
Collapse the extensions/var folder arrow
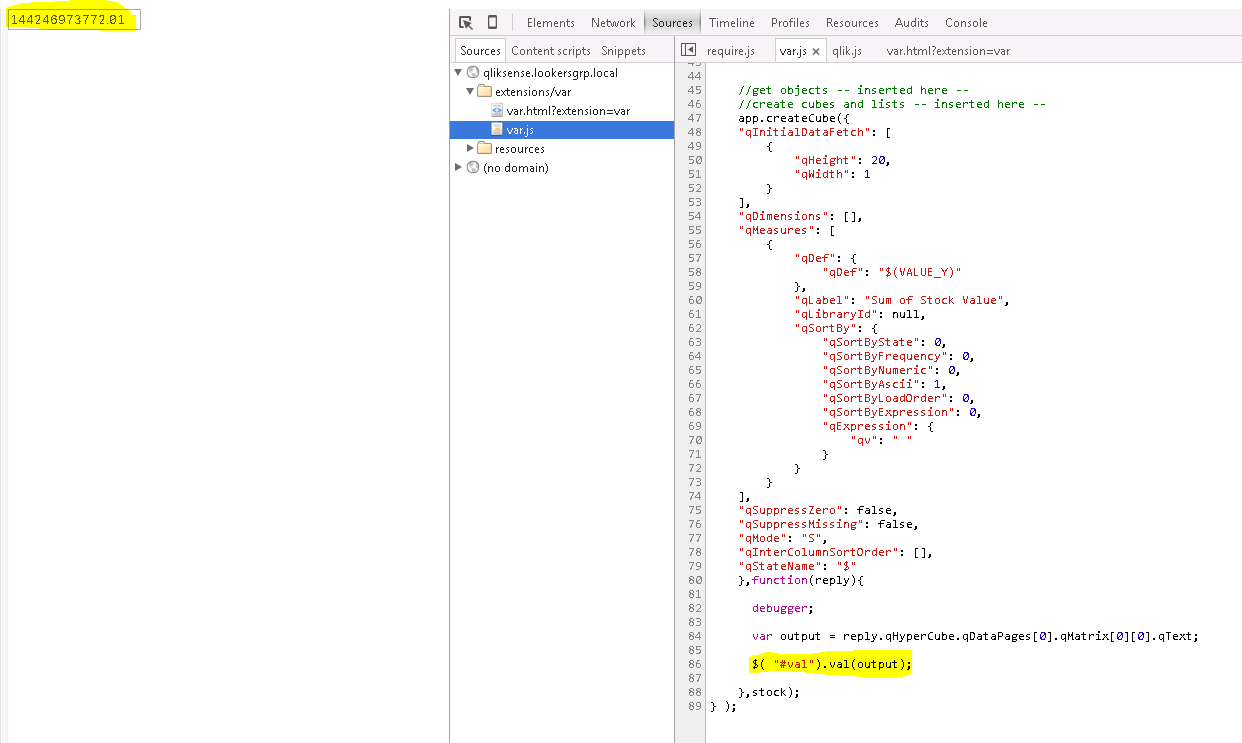pyautogui.click(x=470, y=92)
